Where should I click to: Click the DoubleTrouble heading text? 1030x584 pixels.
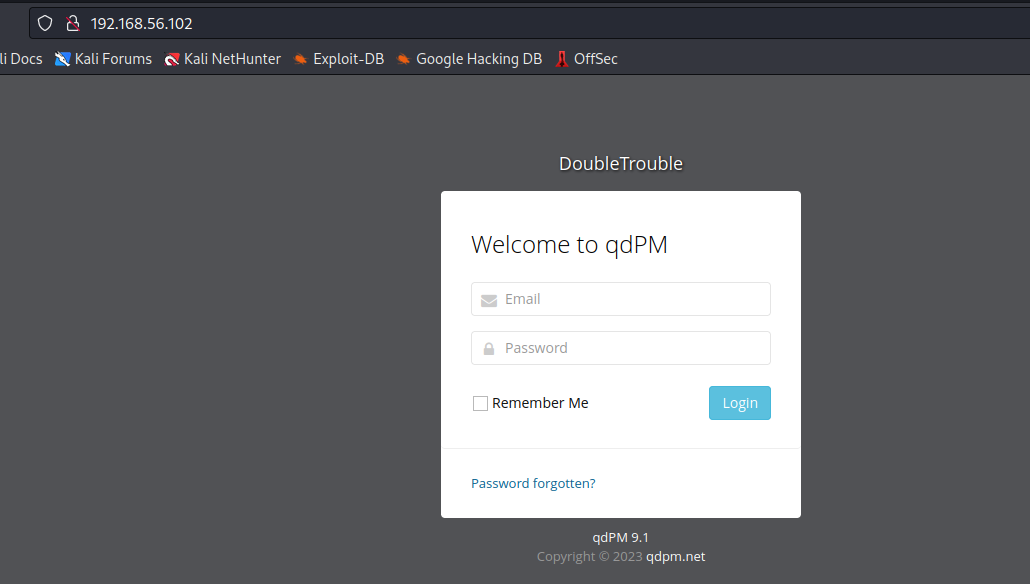click(621, 164)
